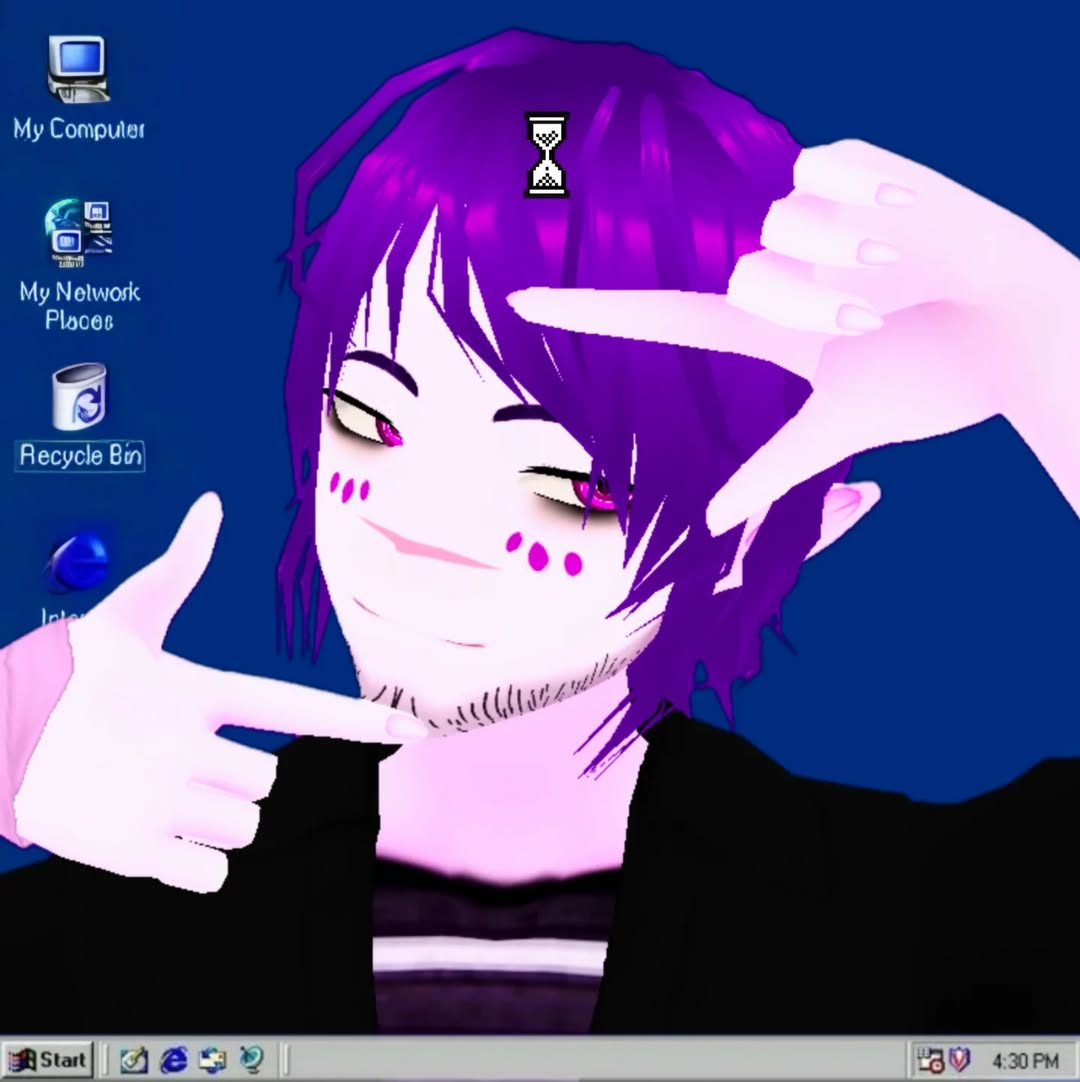The height and width of the screenshot is (1082, 1080).
Task: Select the My Computer desktop icon
Action: tap(78, 69)
